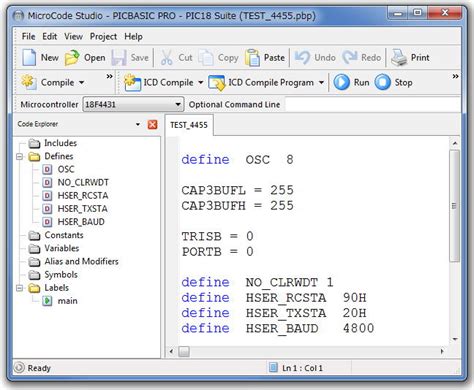Screen dimensions: 474x390
Task: Open the ICD Compile dropdown arrow
Action: coord(200,82)
